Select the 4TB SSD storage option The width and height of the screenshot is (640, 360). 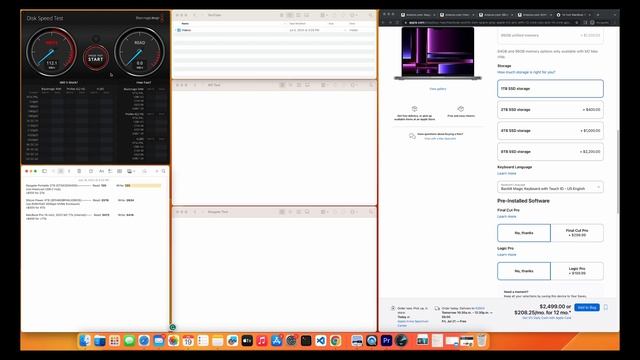pyautogui.click(x=550, y=131)
